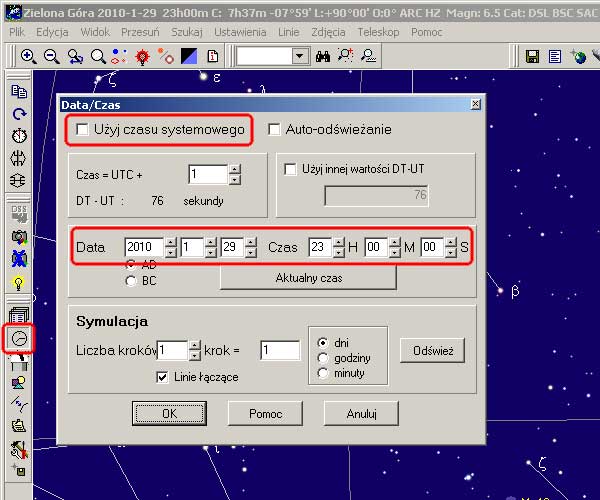Image resolution: width=600 pixels, height=500 pixels.
Task: Click the zoom out magnifier icon
Action: click(51, 56)
